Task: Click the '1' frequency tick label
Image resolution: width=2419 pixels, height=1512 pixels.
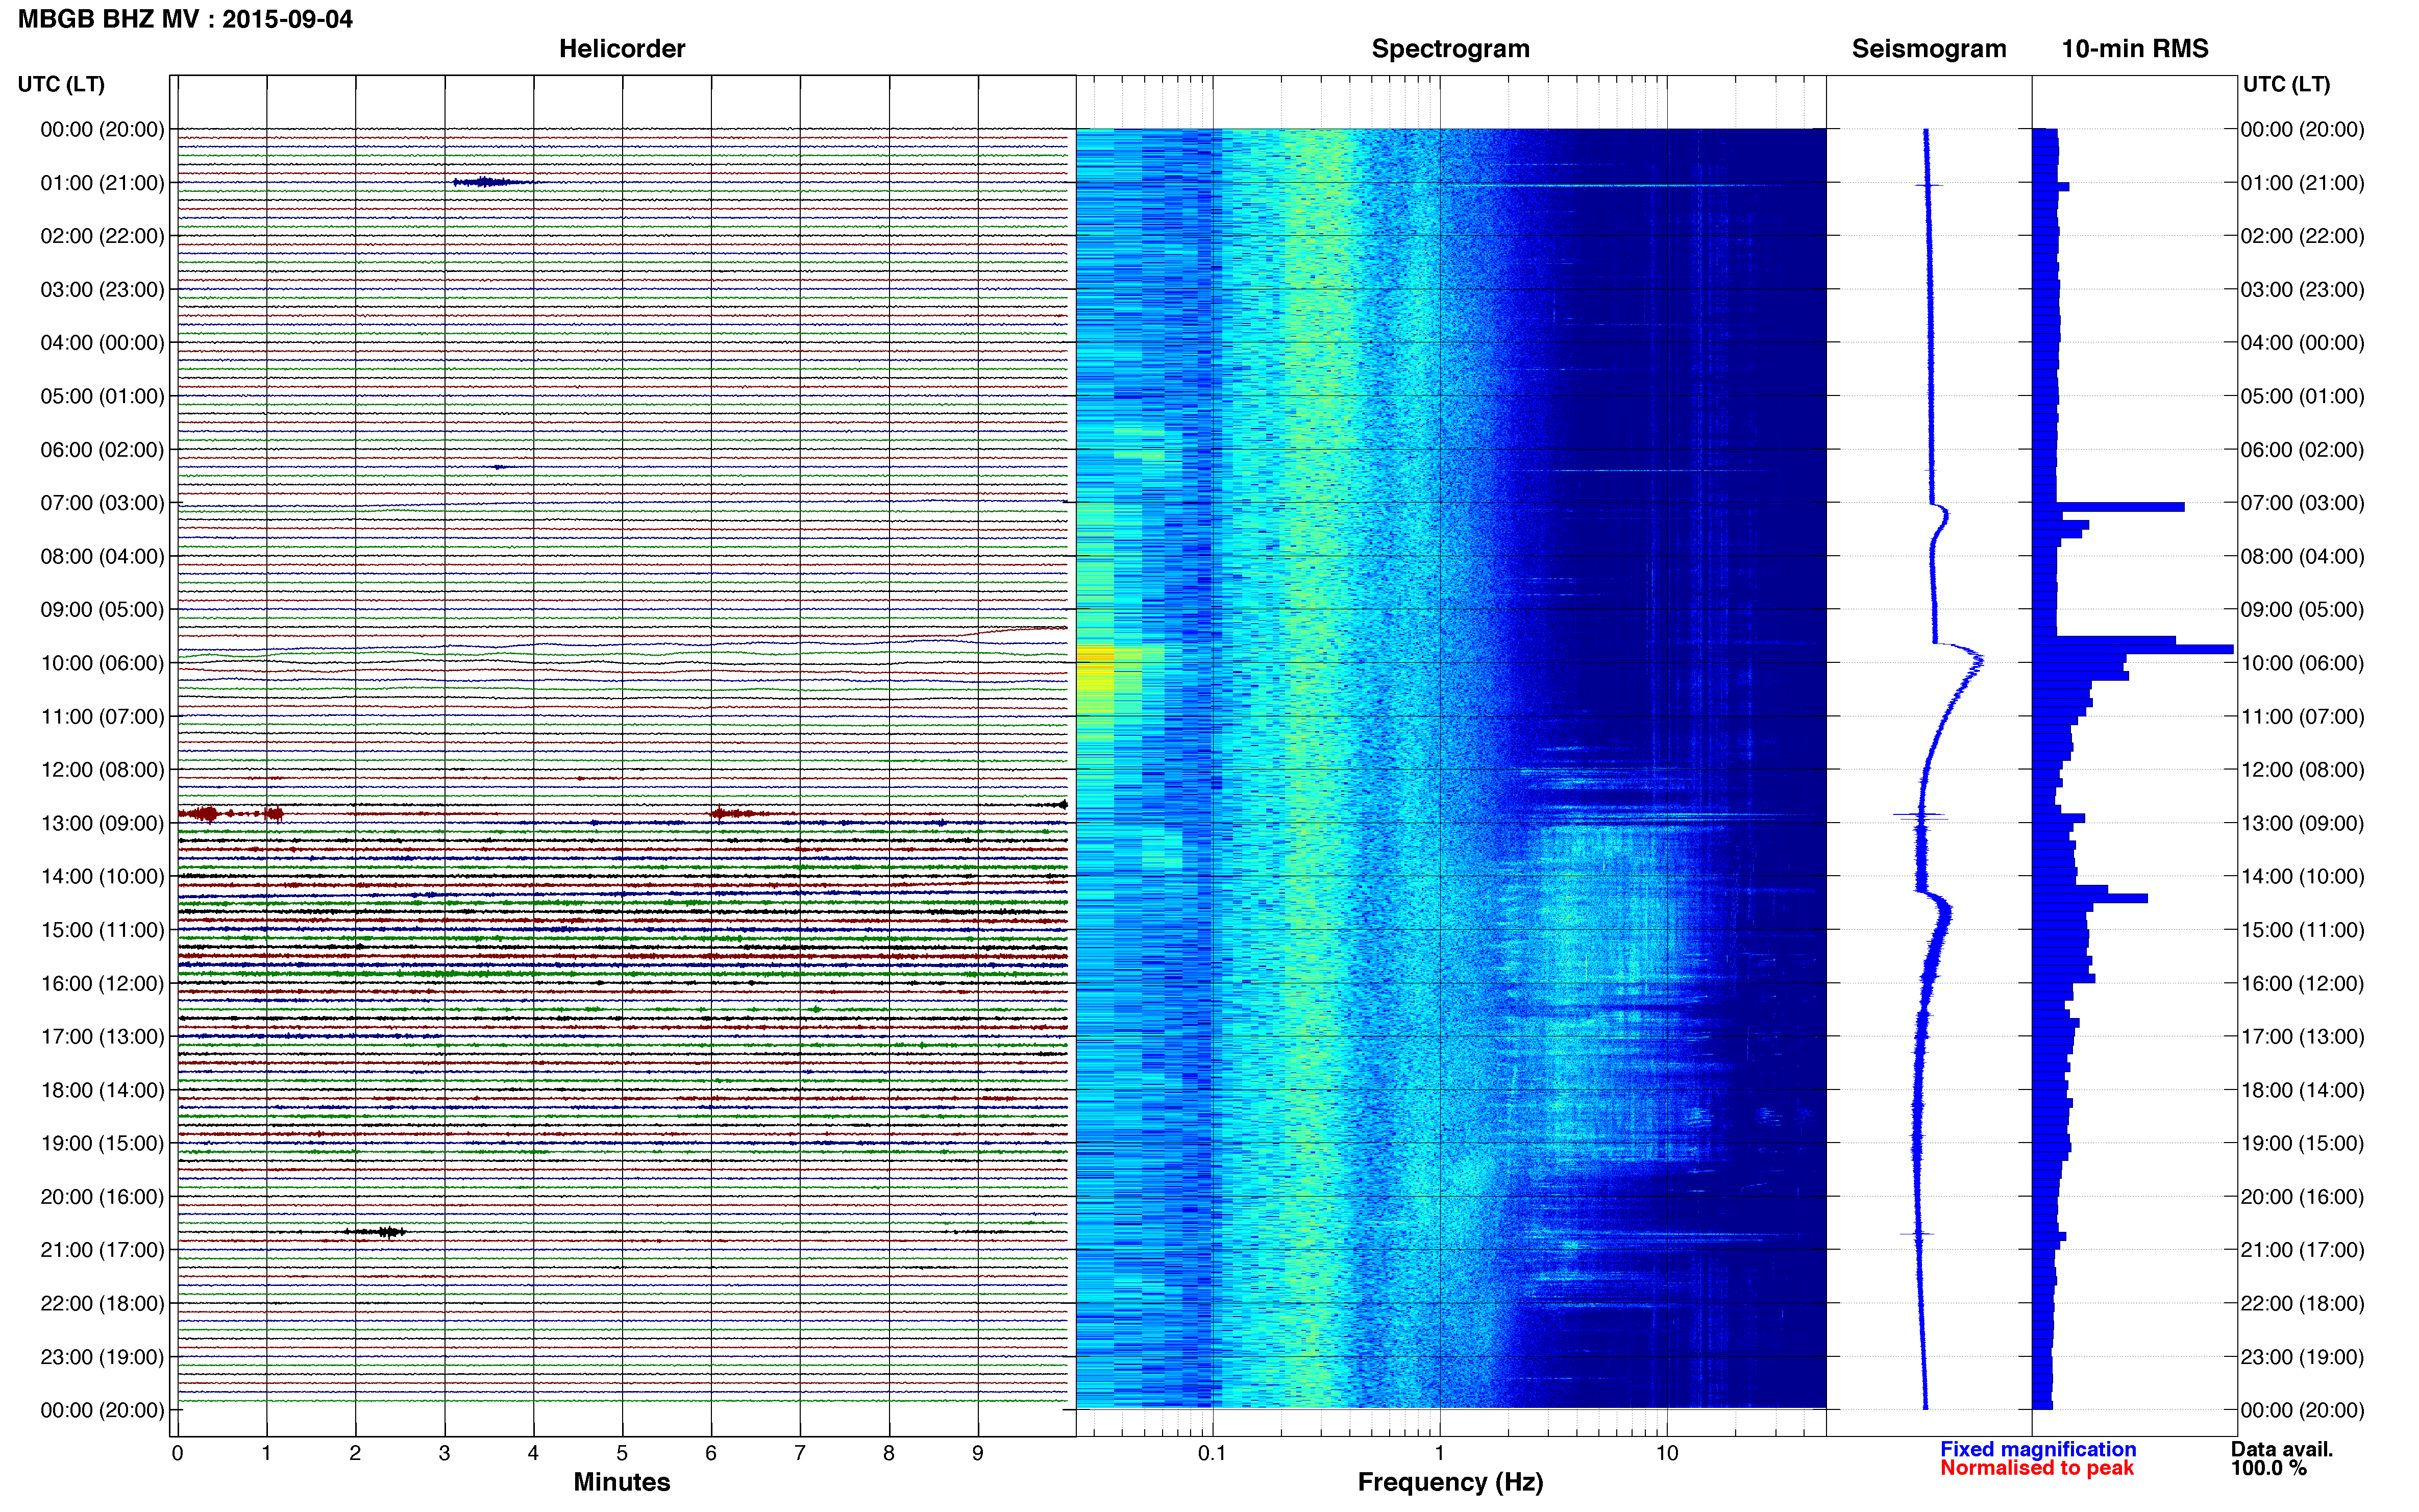Action: point(1439,1453)
